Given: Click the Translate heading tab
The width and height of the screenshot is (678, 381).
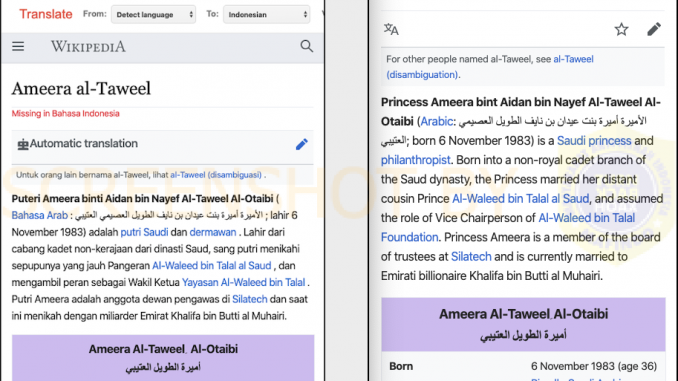Looking at the screenshot, I should pyautogui.click(x=46, y=14).
